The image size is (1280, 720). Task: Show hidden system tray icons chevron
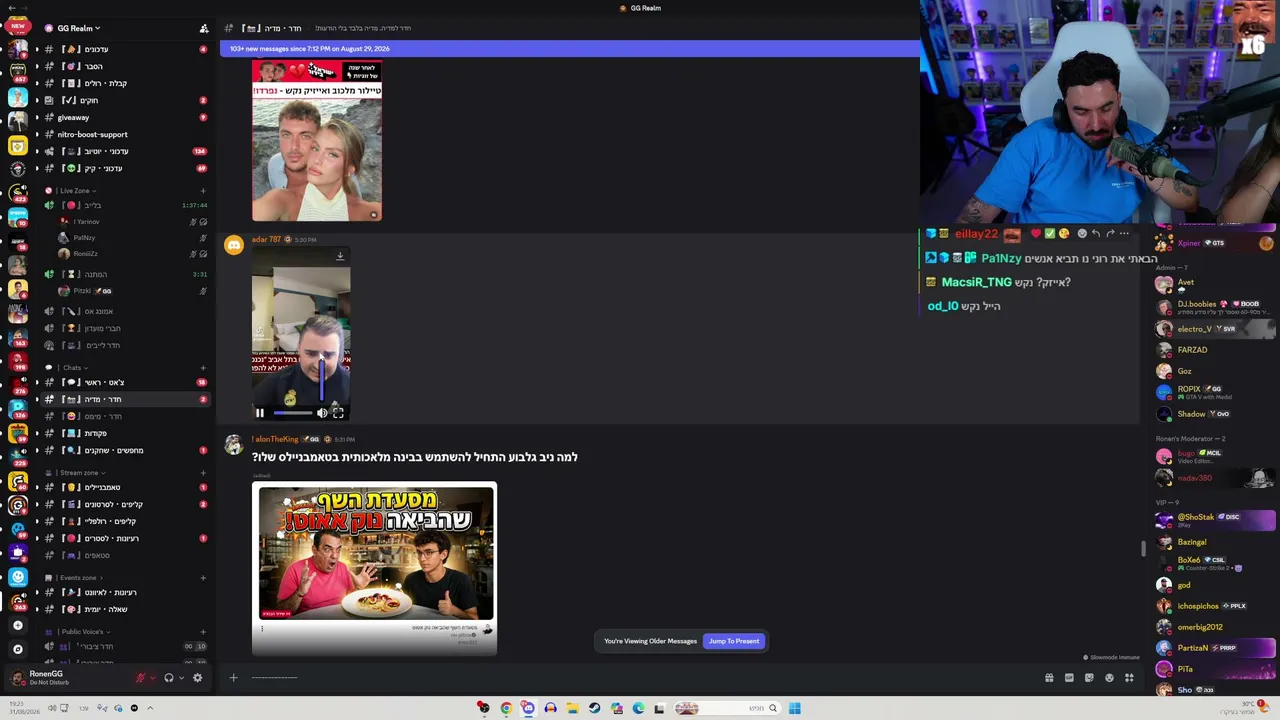(x=150, y=708)
